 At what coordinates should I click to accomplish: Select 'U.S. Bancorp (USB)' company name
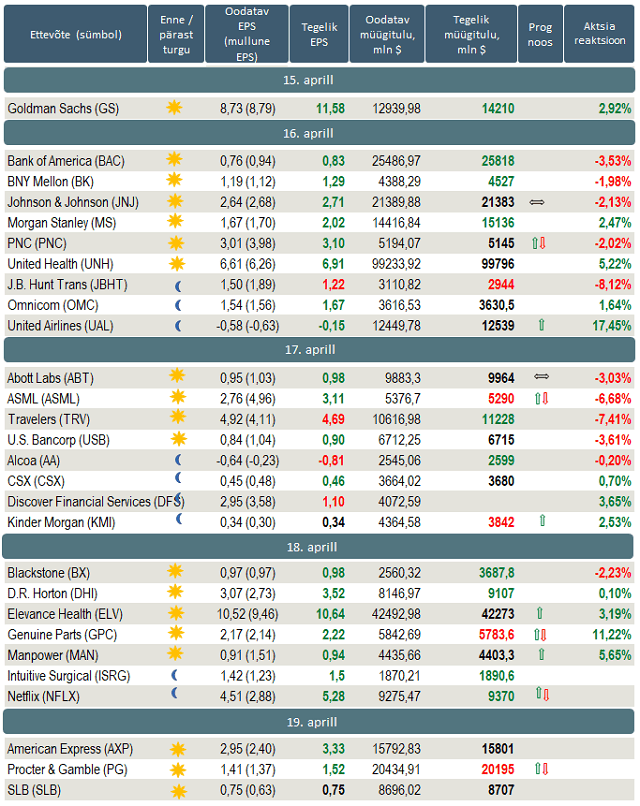(59, 440)
